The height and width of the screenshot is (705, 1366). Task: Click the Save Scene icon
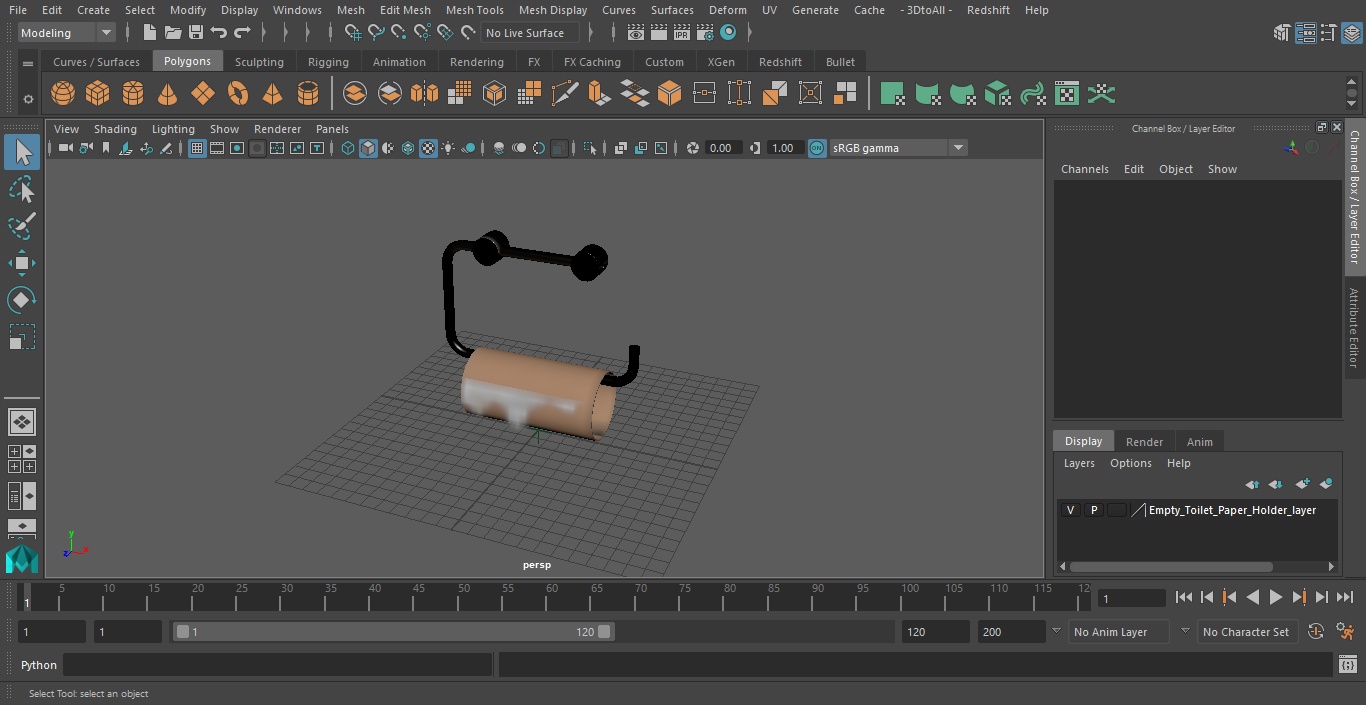pyautogui.click(x=196, y=33)
